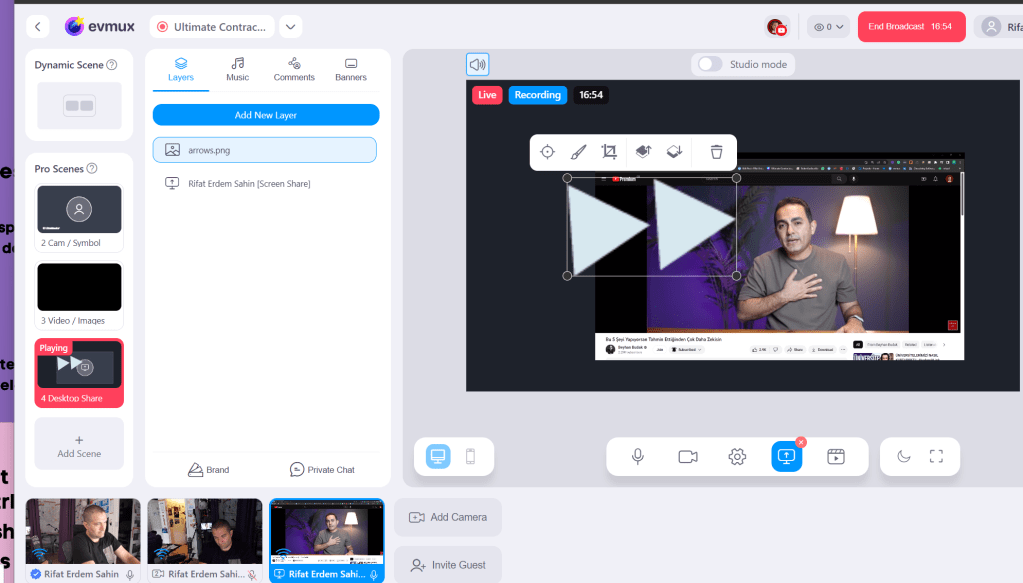Viewport: 1023px width, 583px height.
Task: Click Add New Layer button
Action: click(x=266, y=115)
